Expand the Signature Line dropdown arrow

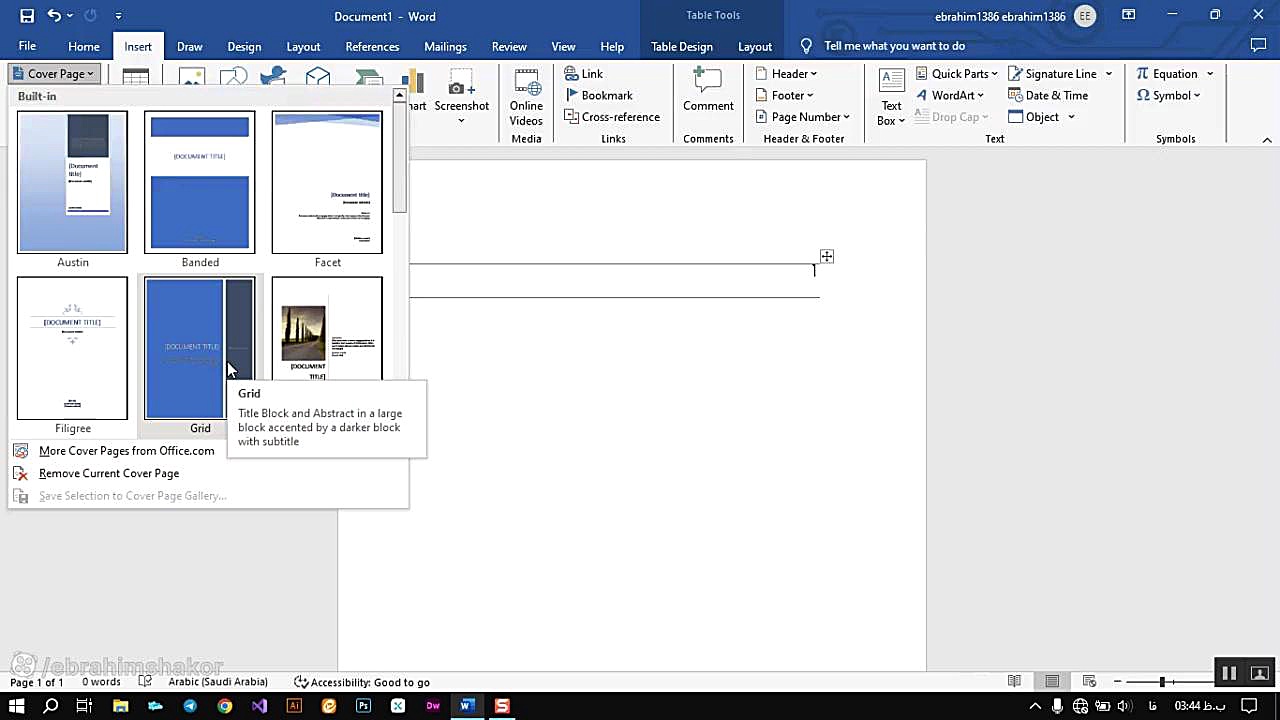click(1109, 74)
